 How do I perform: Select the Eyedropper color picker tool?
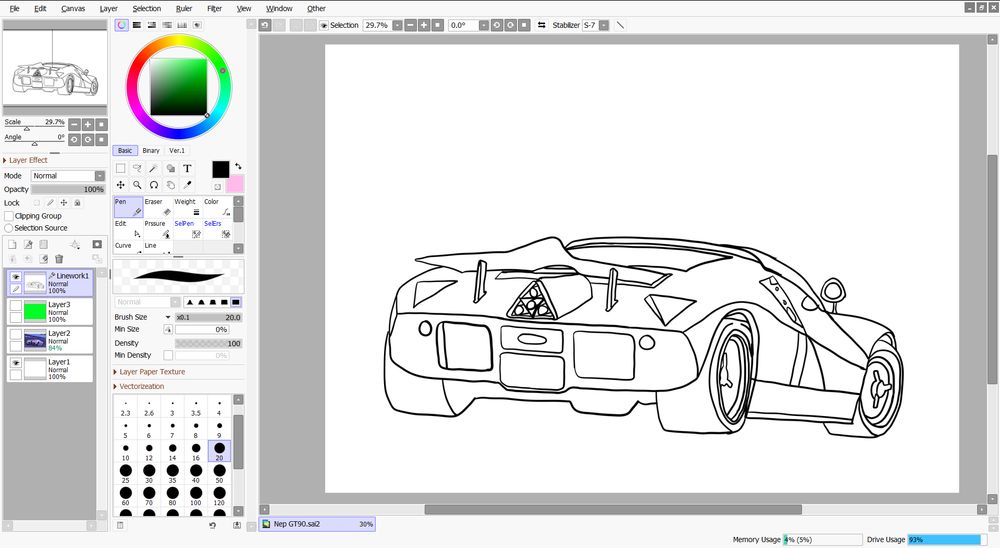[x=187, y=185]
